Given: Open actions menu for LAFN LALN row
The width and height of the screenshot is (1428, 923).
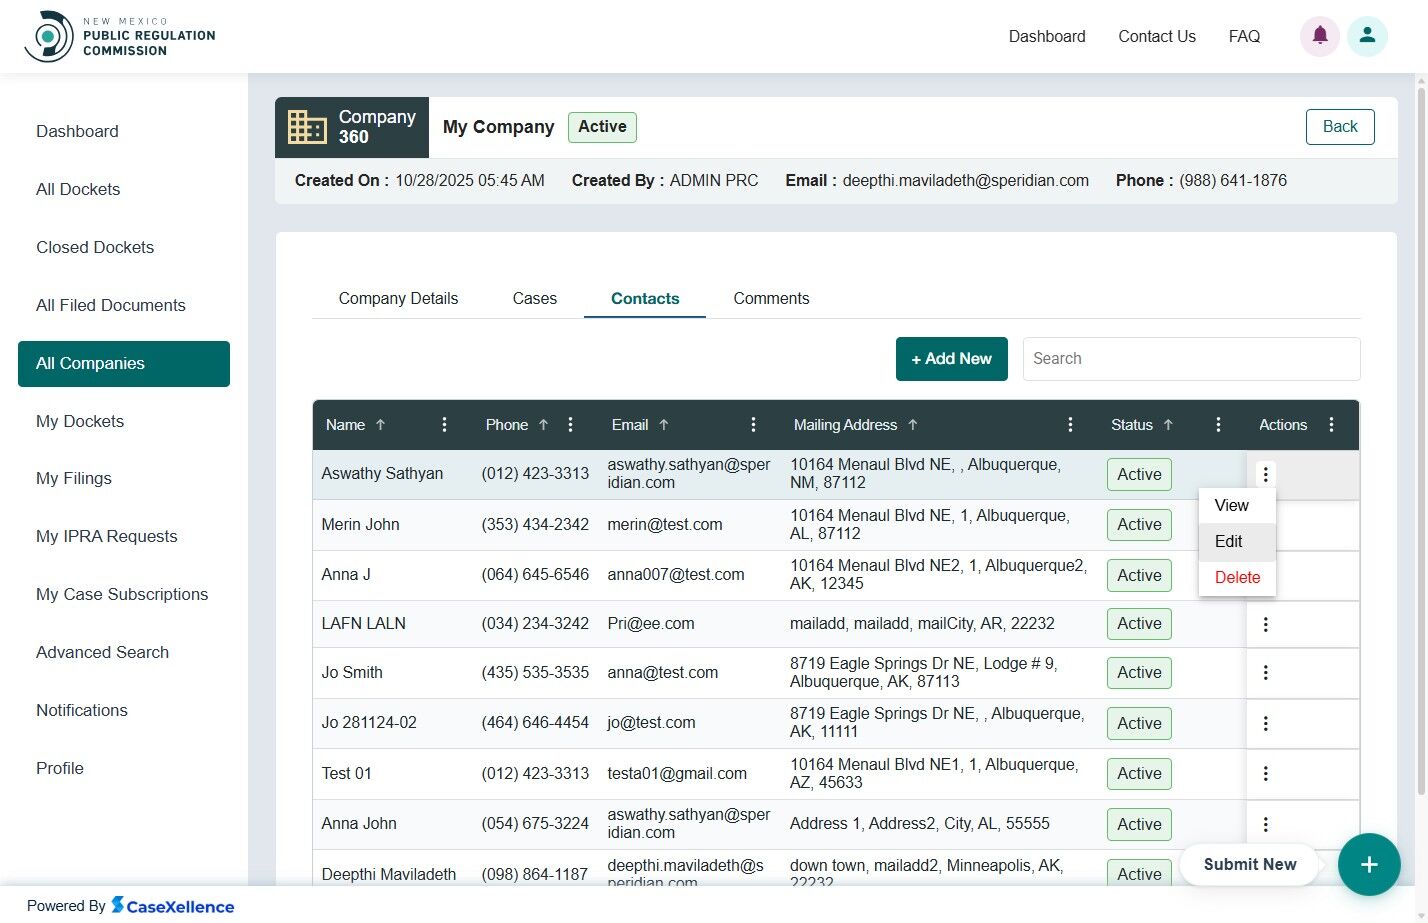Looking at the screenshot, I should pyautogui.click(x=1265, y=624).
